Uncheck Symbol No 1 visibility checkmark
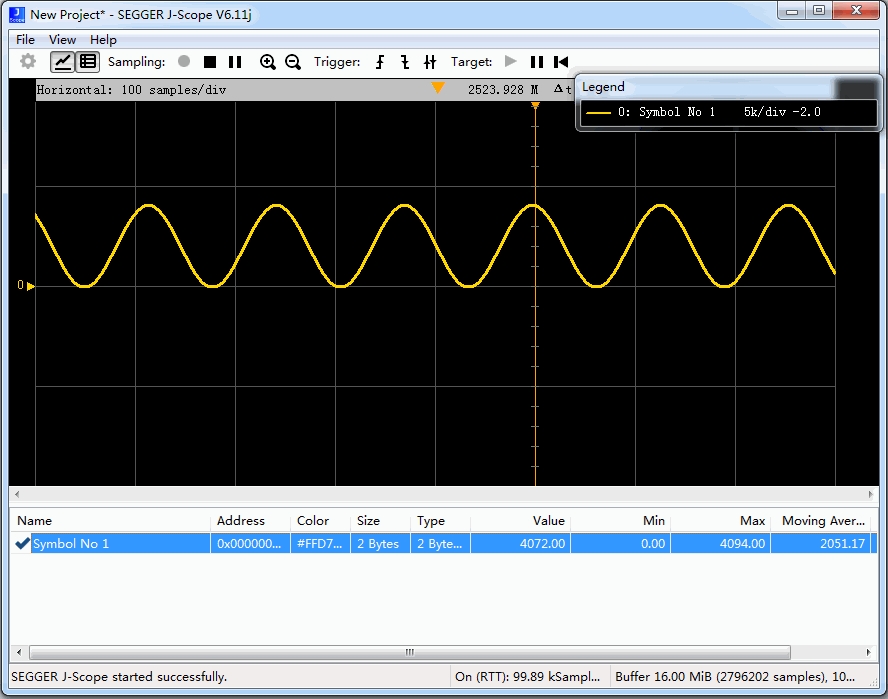 coord(23,543)
